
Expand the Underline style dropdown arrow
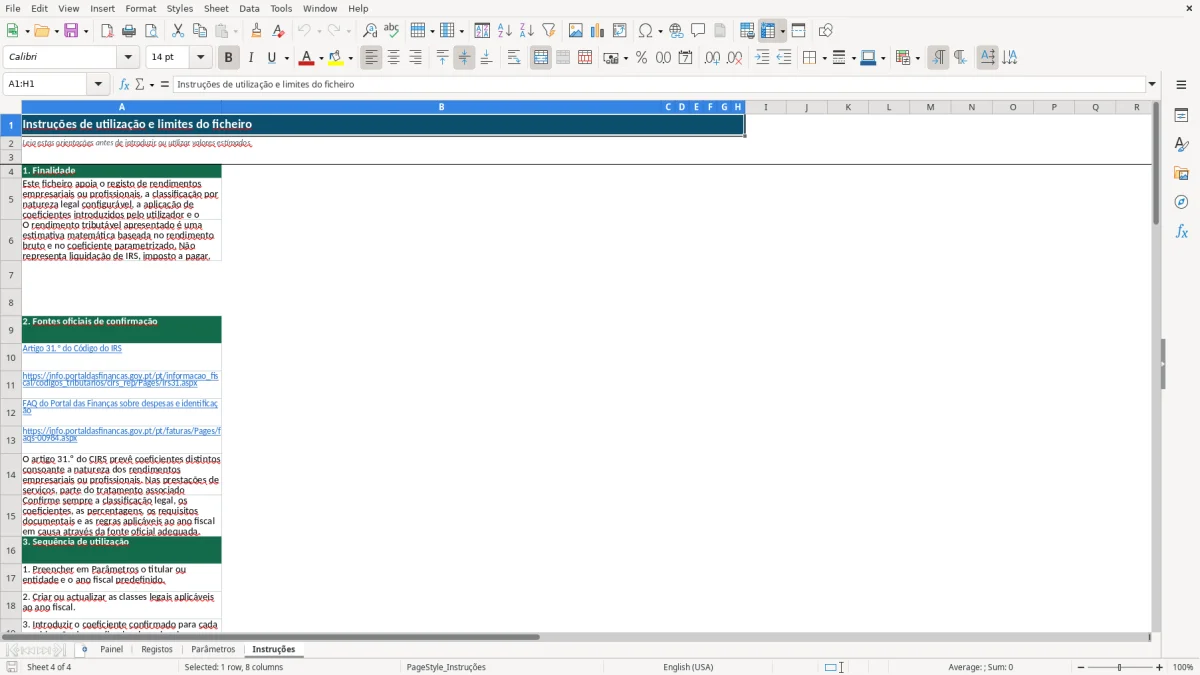click(x=286, y=58)
